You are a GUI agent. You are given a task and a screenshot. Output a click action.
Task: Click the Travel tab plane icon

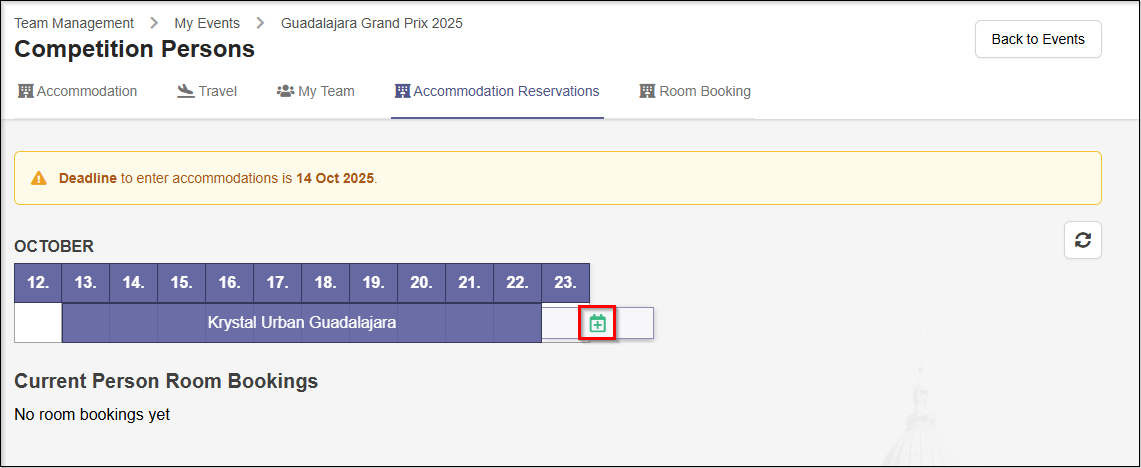point(185,91)
